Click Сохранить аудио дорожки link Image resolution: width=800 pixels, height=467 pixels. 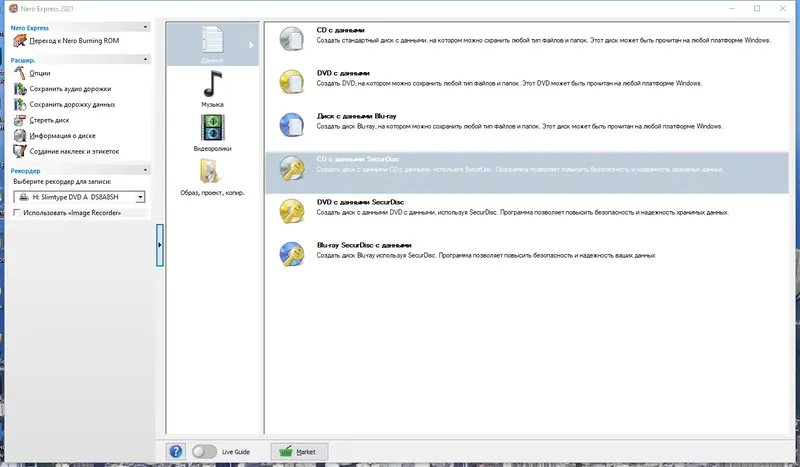click(70, 89)
